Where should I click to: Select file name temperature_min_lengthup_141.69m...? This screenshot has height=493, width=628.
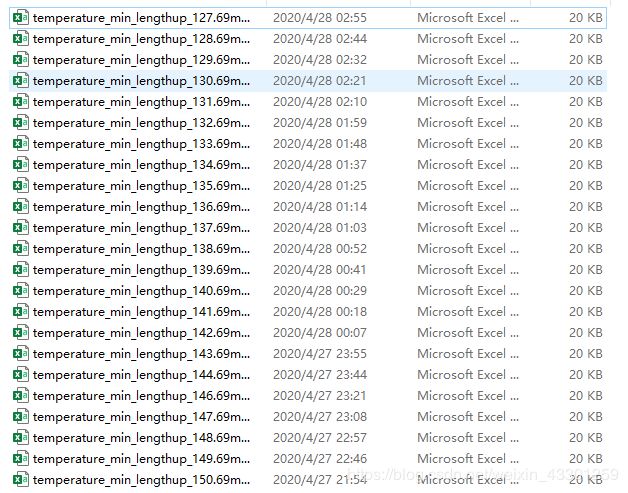(141, 312)
